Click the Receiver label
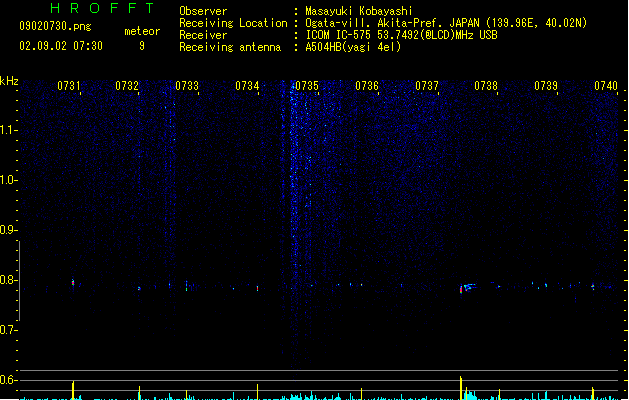Viewport: 629px width, 400px height. [203, 35]
